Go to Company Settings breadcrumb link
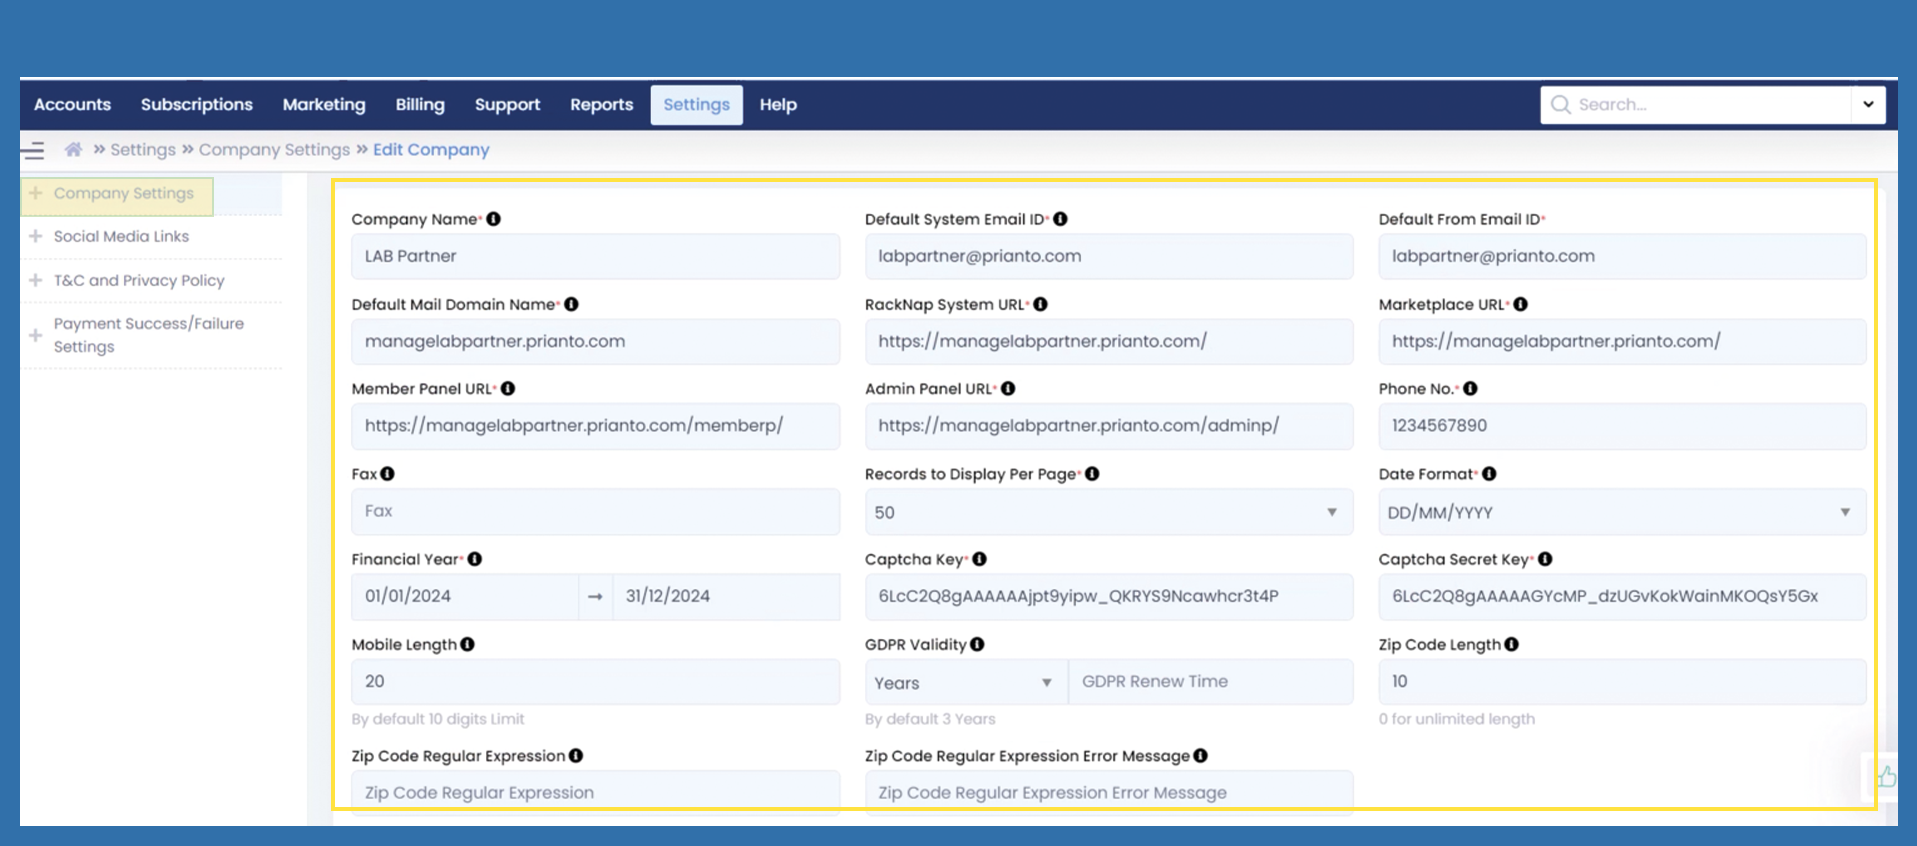Viewport: 1917px width, 846px height. [274, 150]
